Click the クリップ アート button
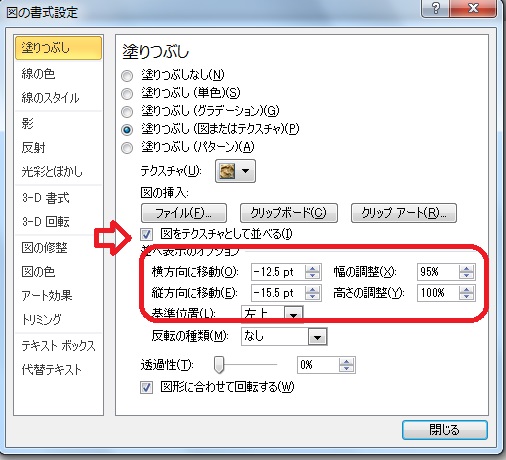The image size is (506, 460). click(404, 213)
